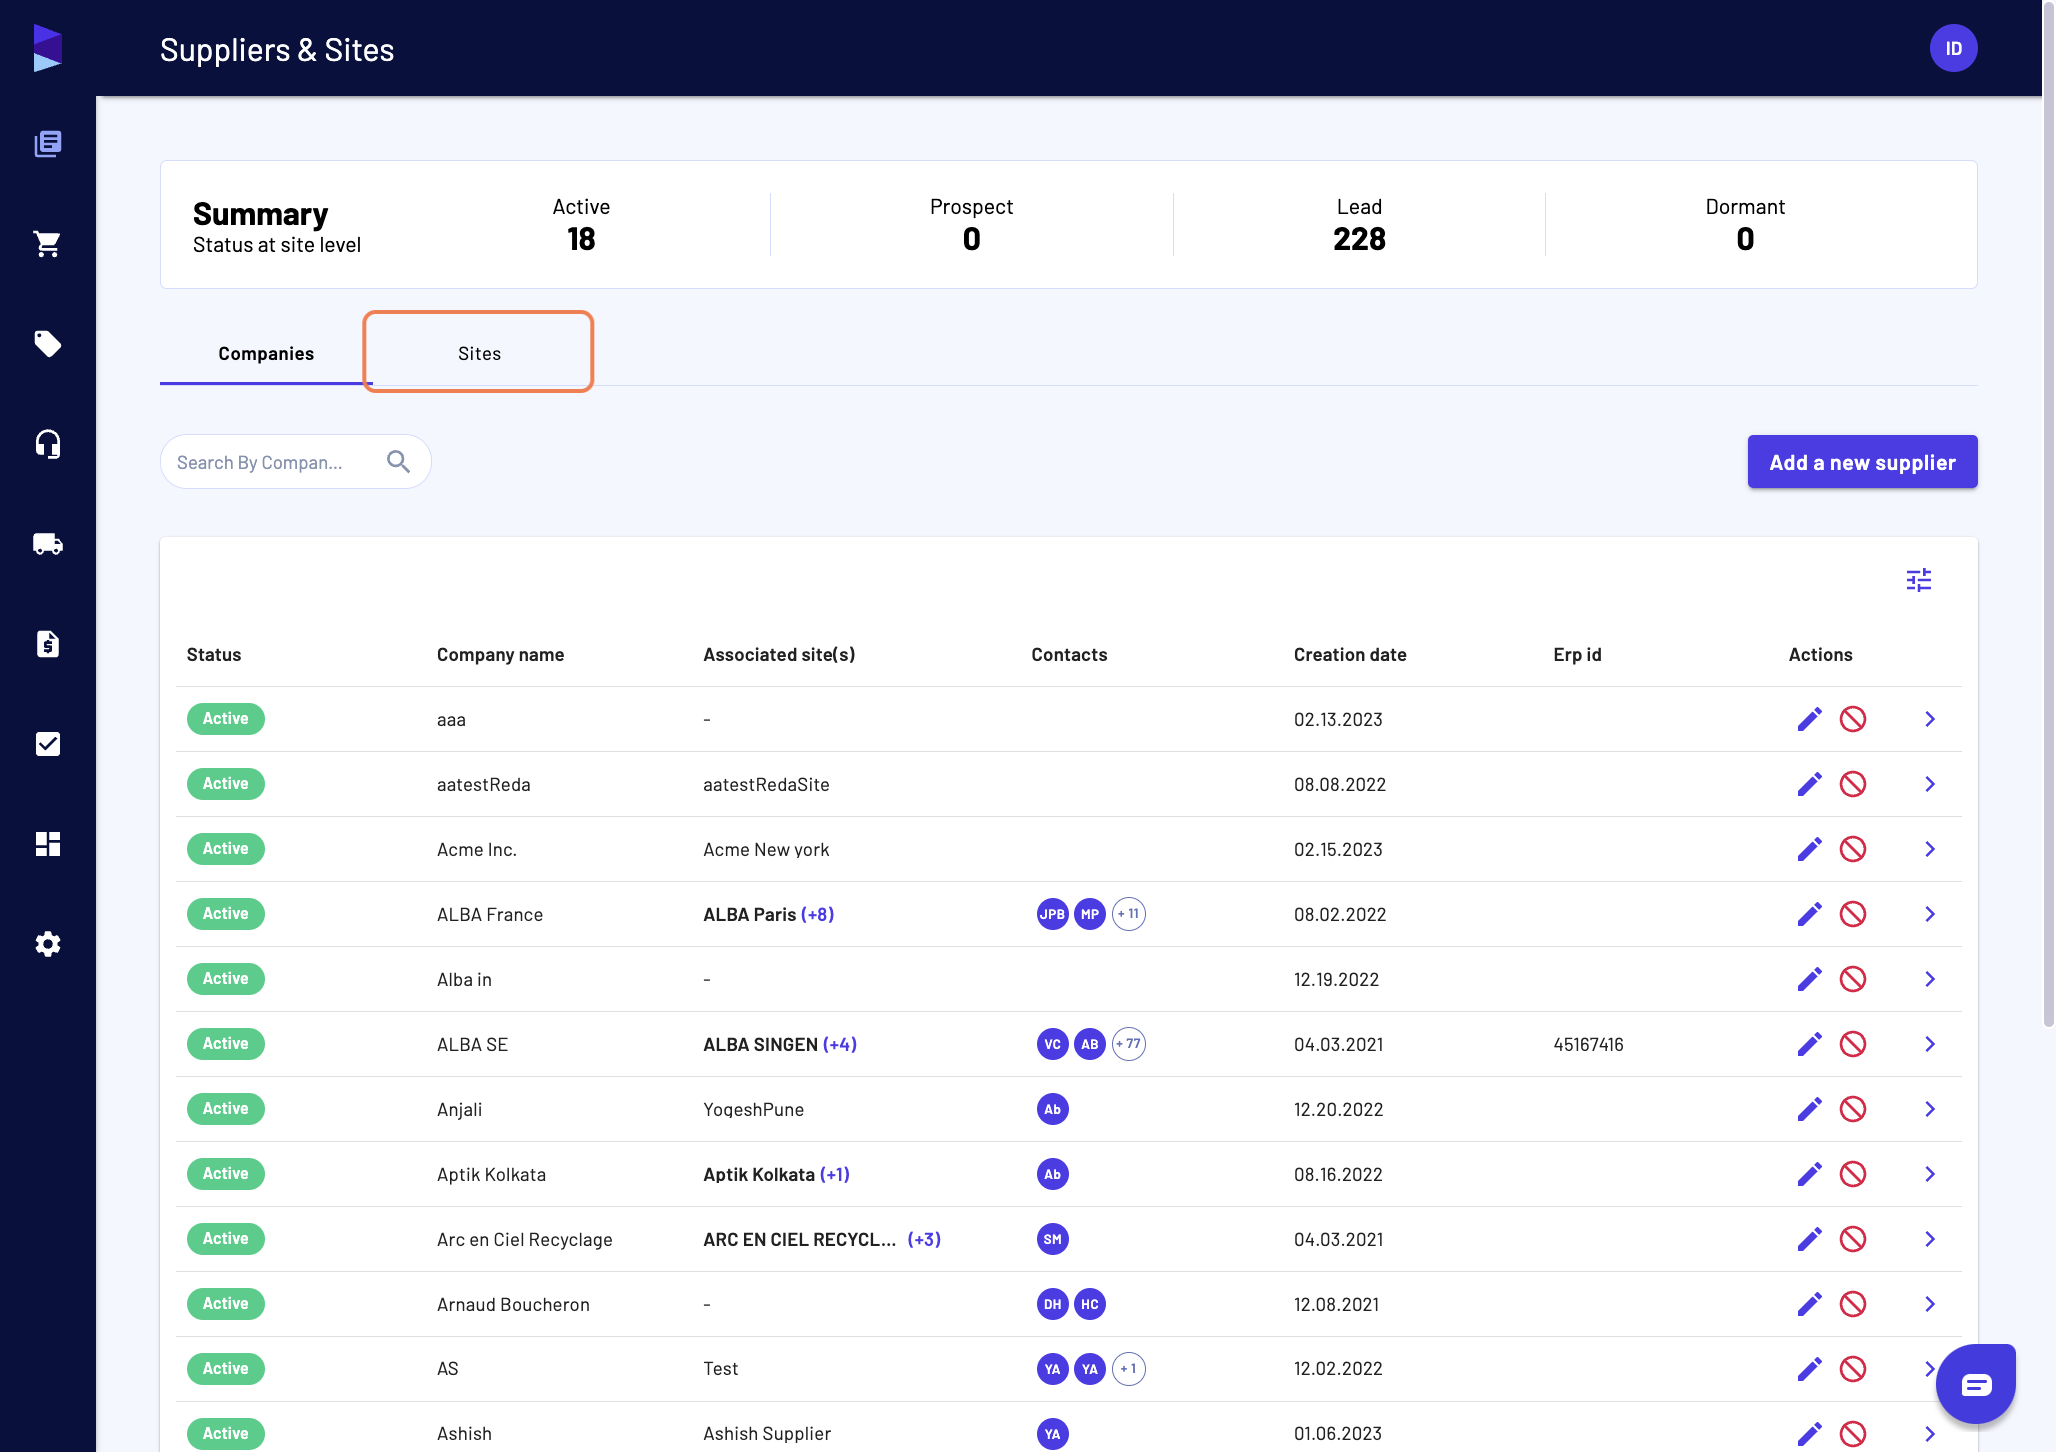Open the shopping cart sidebar icon

tap(48, 244)
